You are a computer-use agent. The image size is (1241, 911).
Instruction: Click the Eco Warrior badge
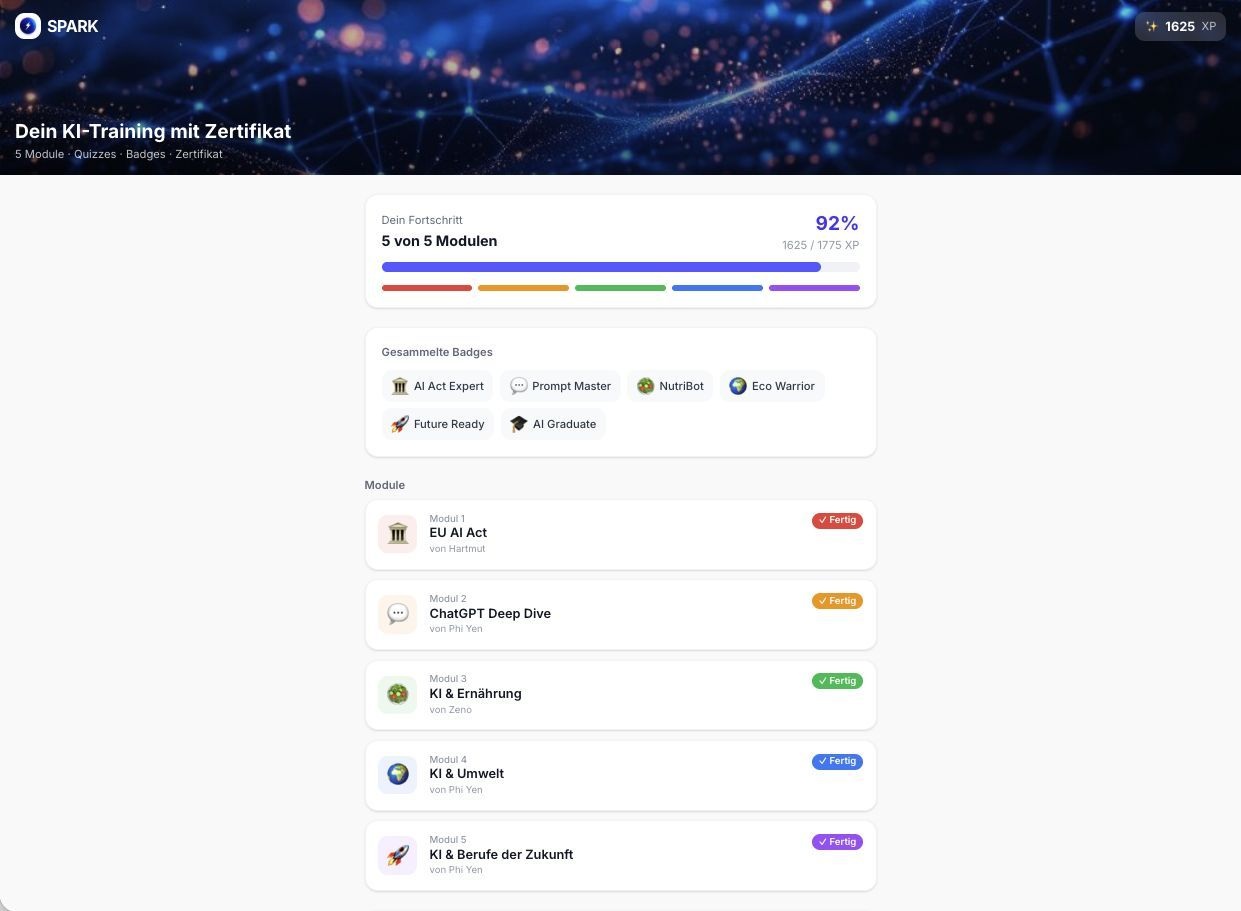point(772,386)
